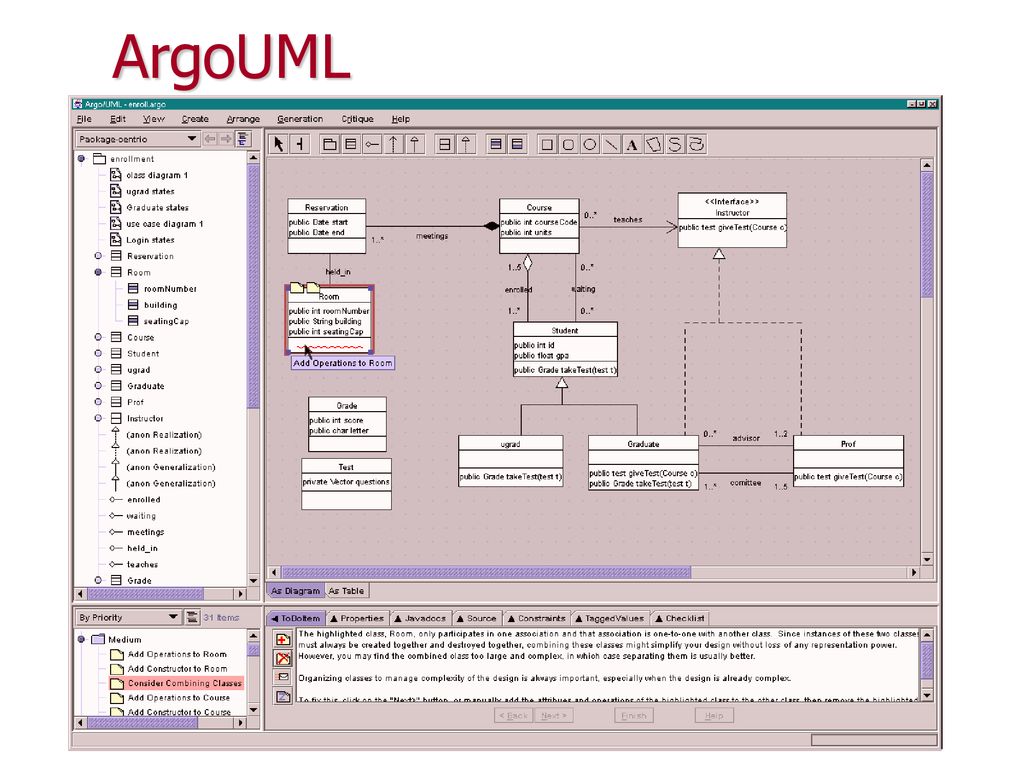Click the Finish button
Image resolution: width=1024 pixels, height=768 pixels.
[633, 716]
